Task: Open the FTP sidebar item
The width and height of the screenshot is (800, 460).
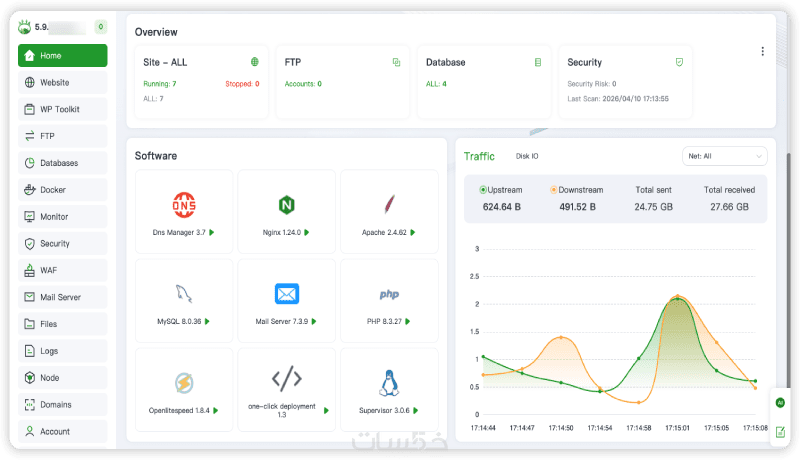Action: point(62,136)
